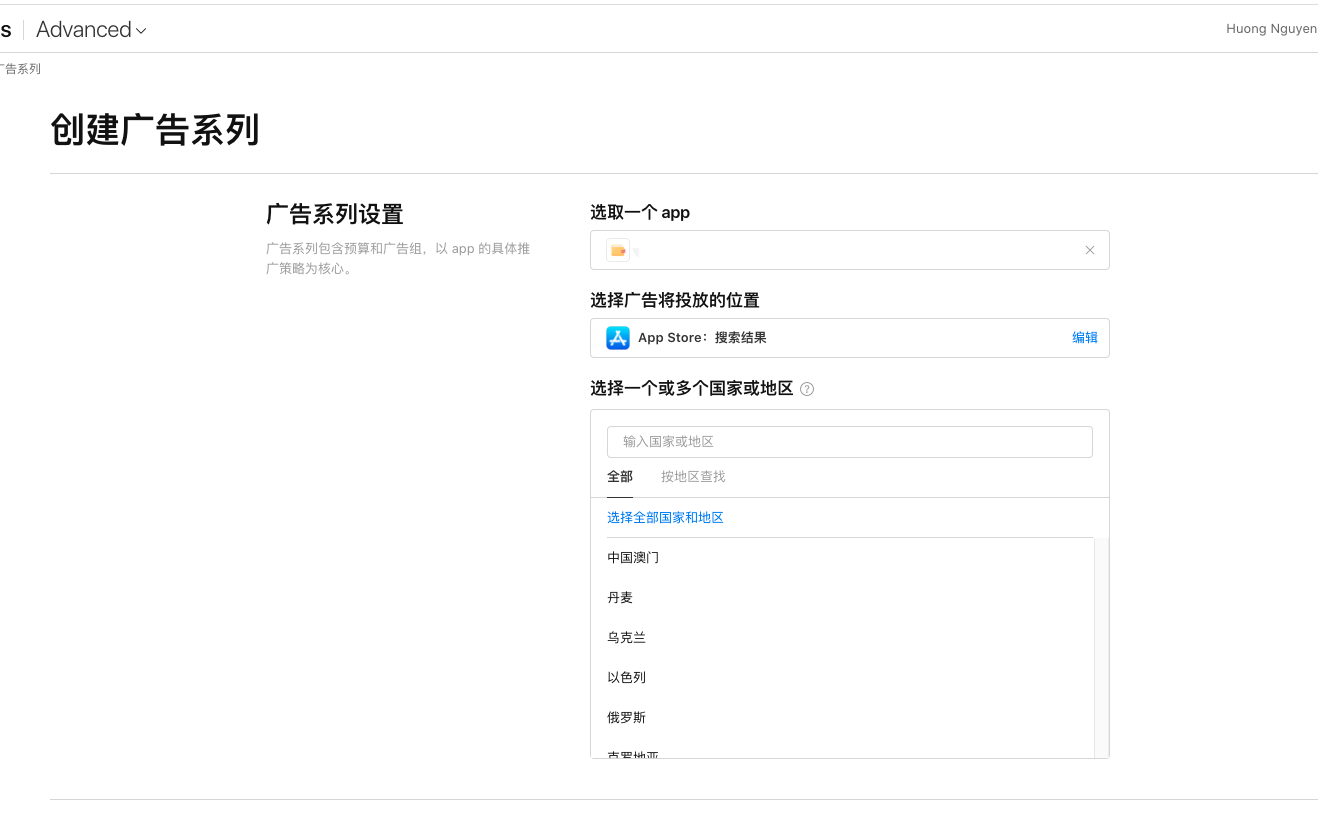Viewport: 1318px width, 816px height.
Task: Click 编辑 to edit the ad placement
Action: click(1084, 337)
